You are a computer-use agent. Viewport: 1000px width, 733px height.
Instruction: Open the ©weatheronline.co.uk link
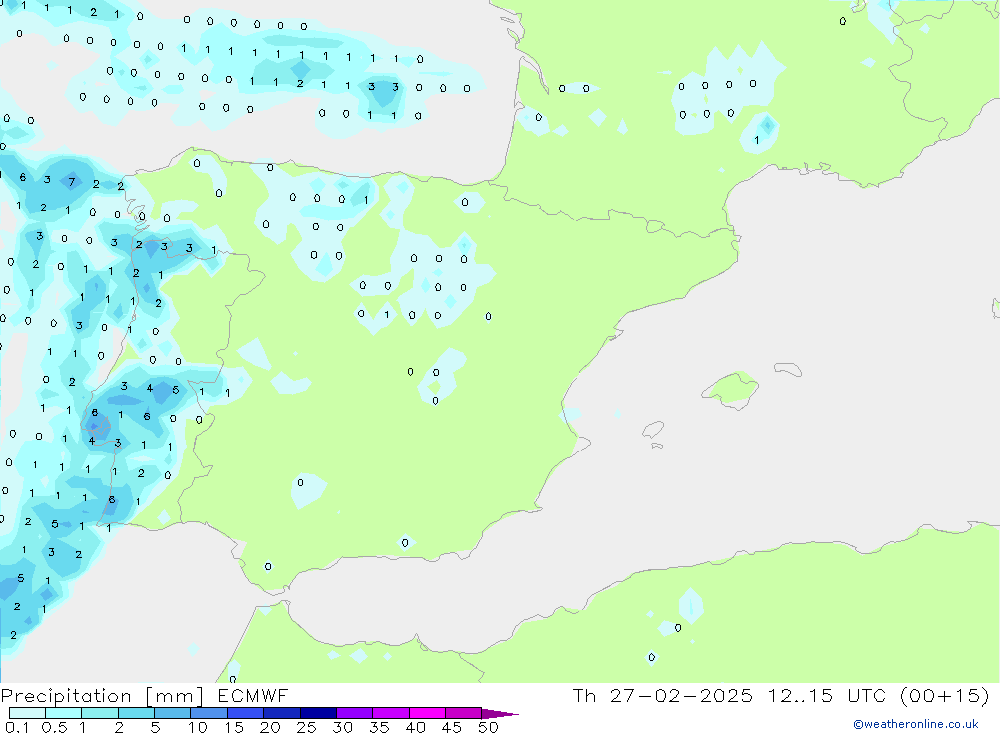pos(915,724)
